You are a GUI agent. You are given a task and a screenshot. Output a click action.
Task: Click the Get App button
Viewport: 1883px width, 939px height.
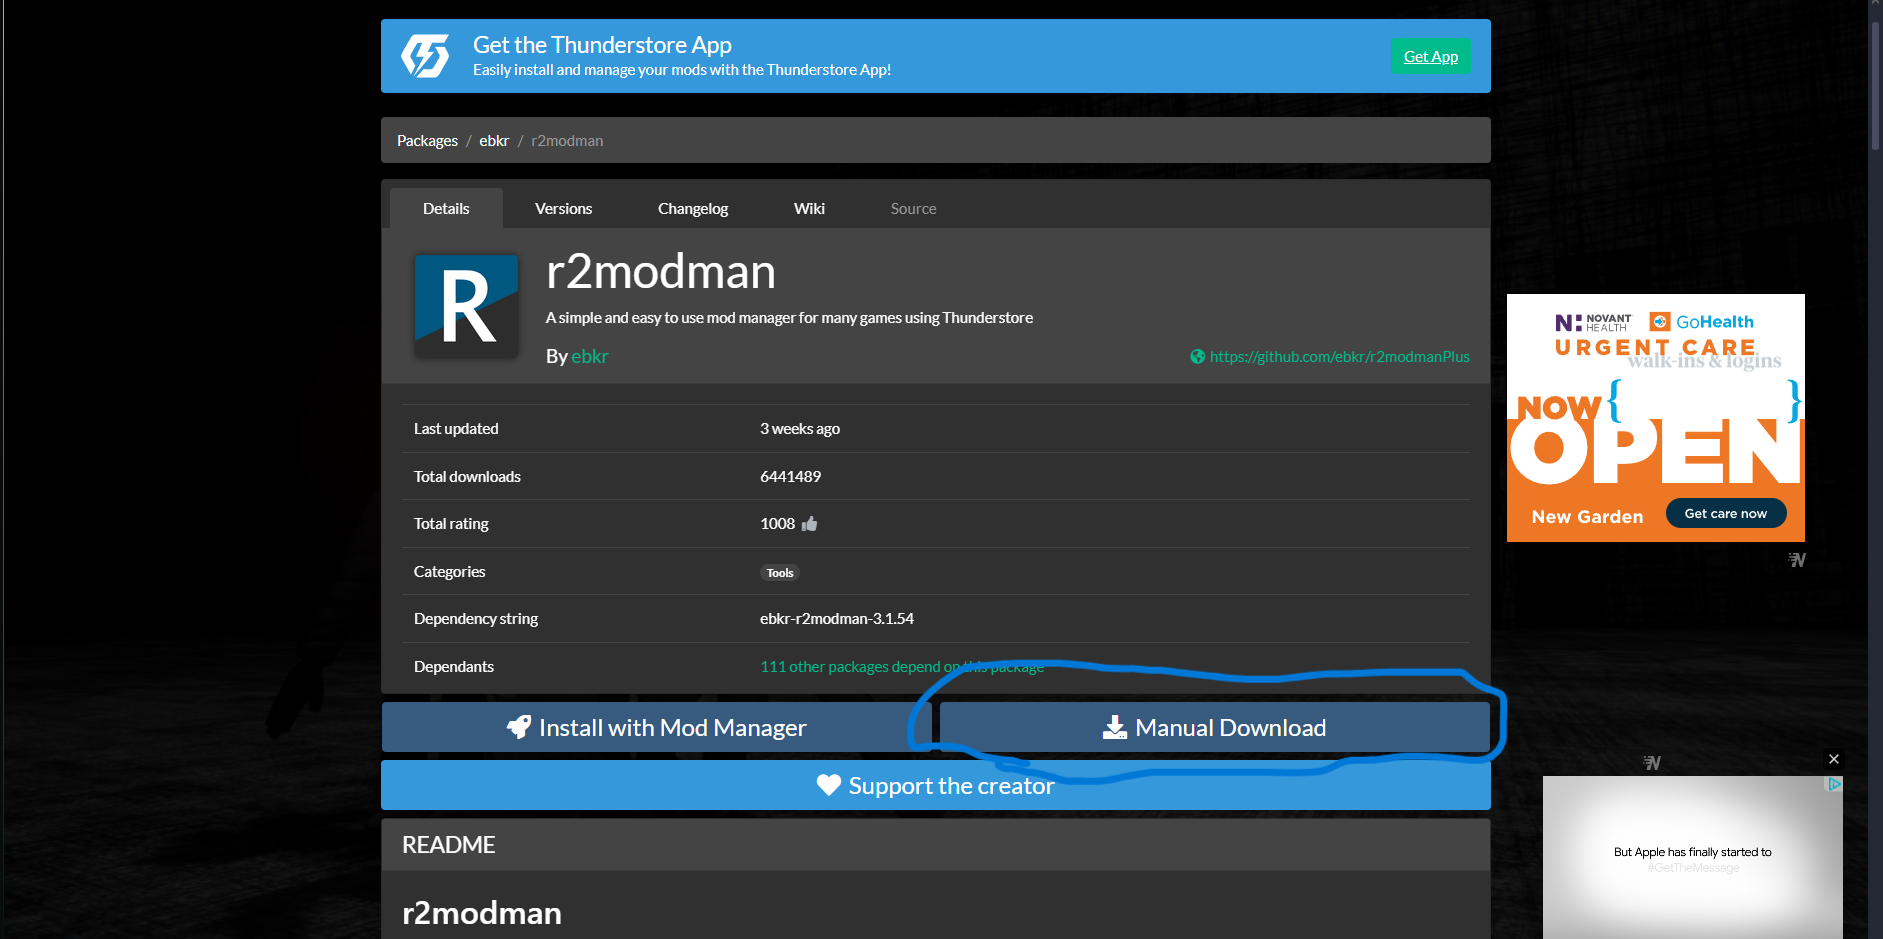click(1431, 56)
